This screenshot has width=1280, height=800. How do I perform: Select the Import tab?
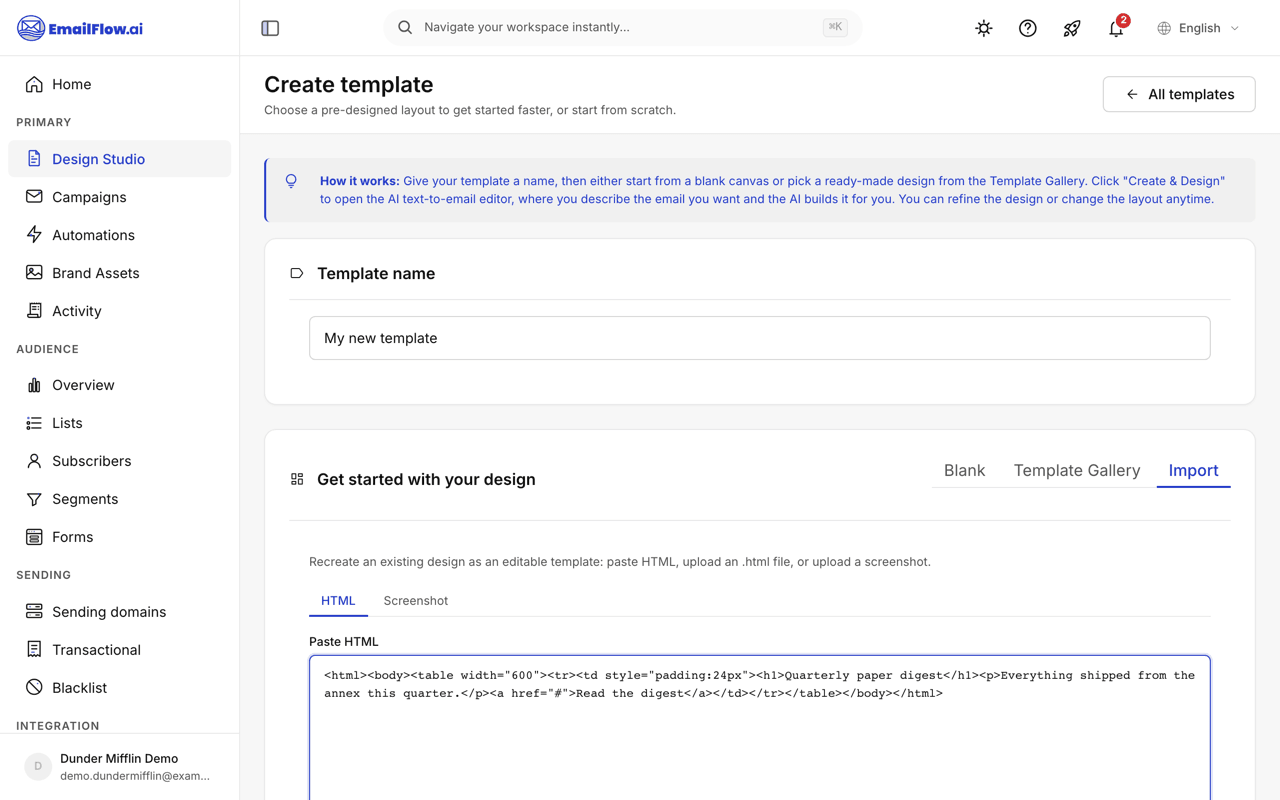tap(1193, 470)
